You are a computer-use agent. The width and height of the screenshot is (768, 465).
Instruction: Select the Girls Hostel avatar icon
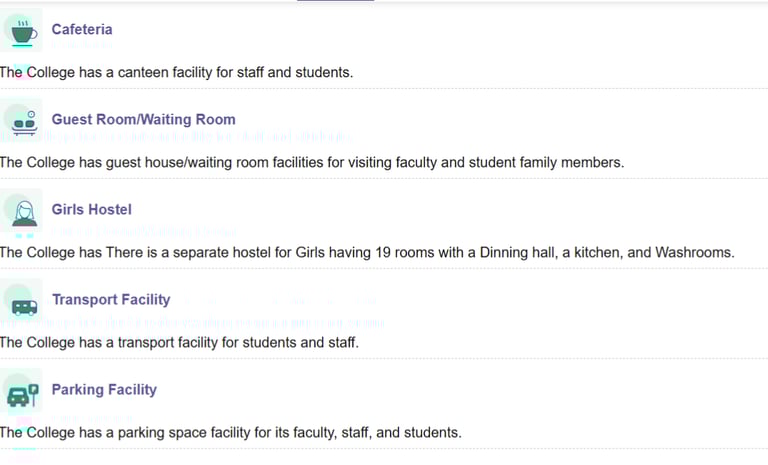pos(21,210)
